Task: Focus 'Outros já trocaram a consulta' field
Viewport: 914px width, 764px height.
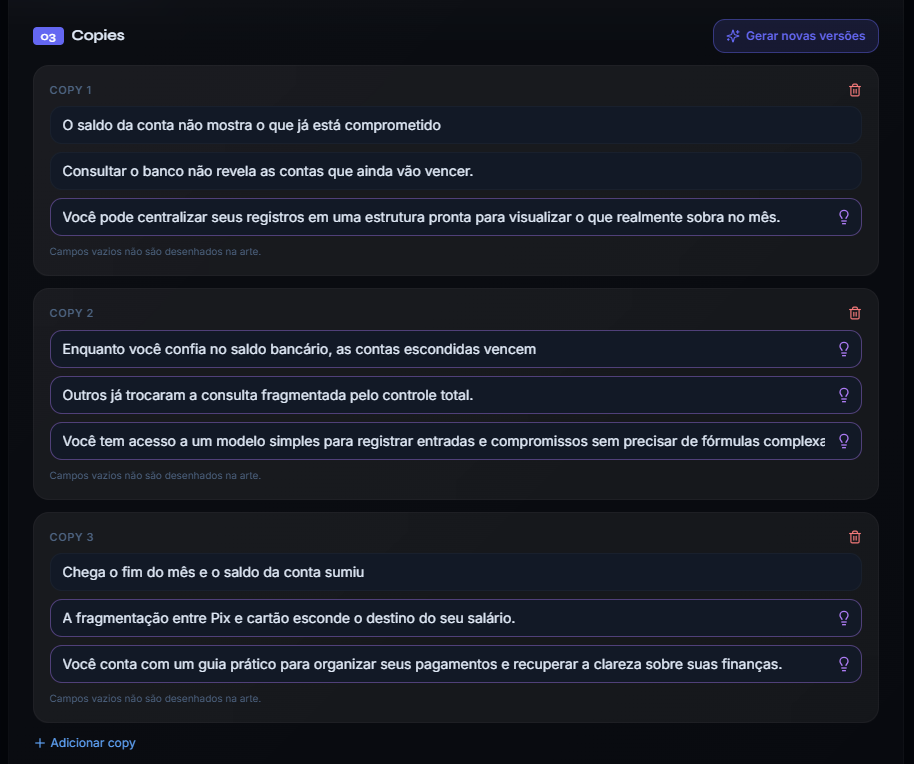Action: click(456, 395)
